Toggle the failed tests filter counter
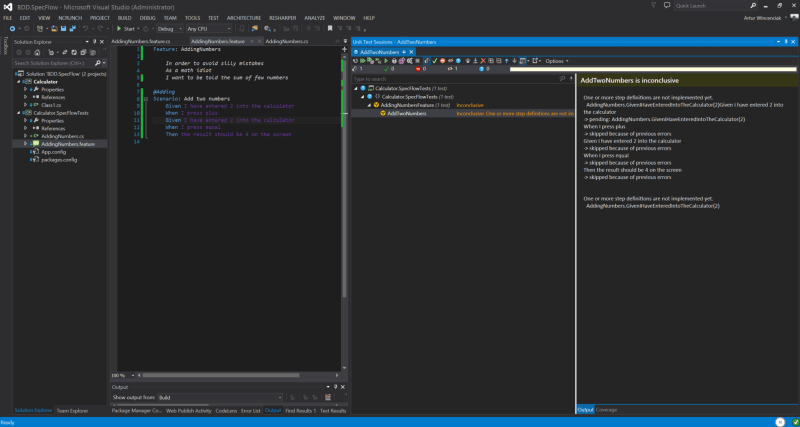Image resolution: width=800 pixels, height=427 pixels. coord(421,69)
